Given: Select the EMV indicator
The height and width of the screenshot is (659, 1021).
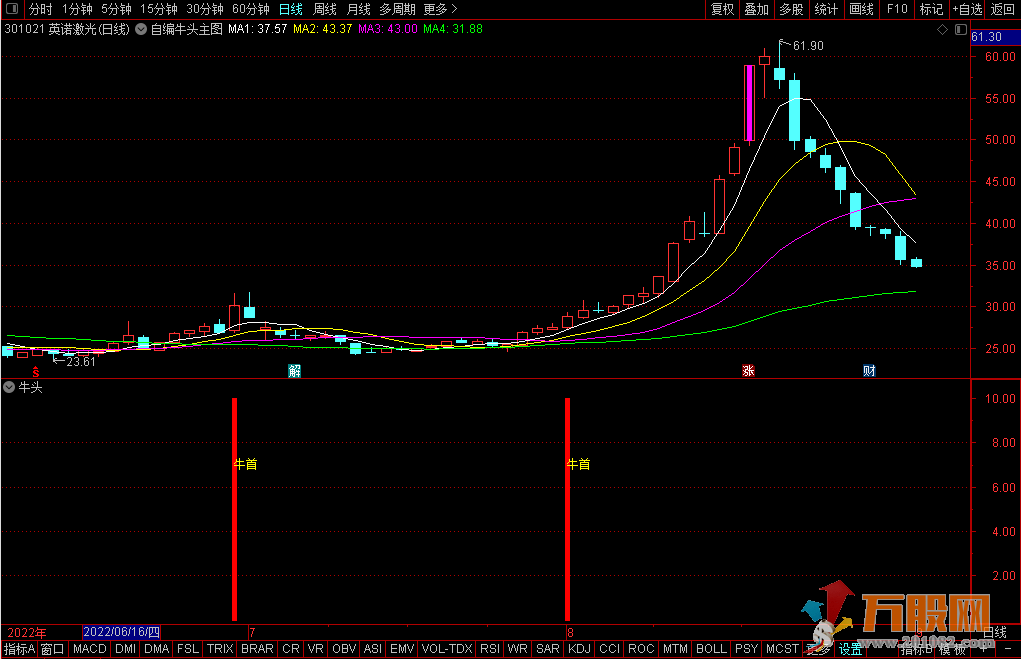Looking at the screenshot, I should 402,649.
